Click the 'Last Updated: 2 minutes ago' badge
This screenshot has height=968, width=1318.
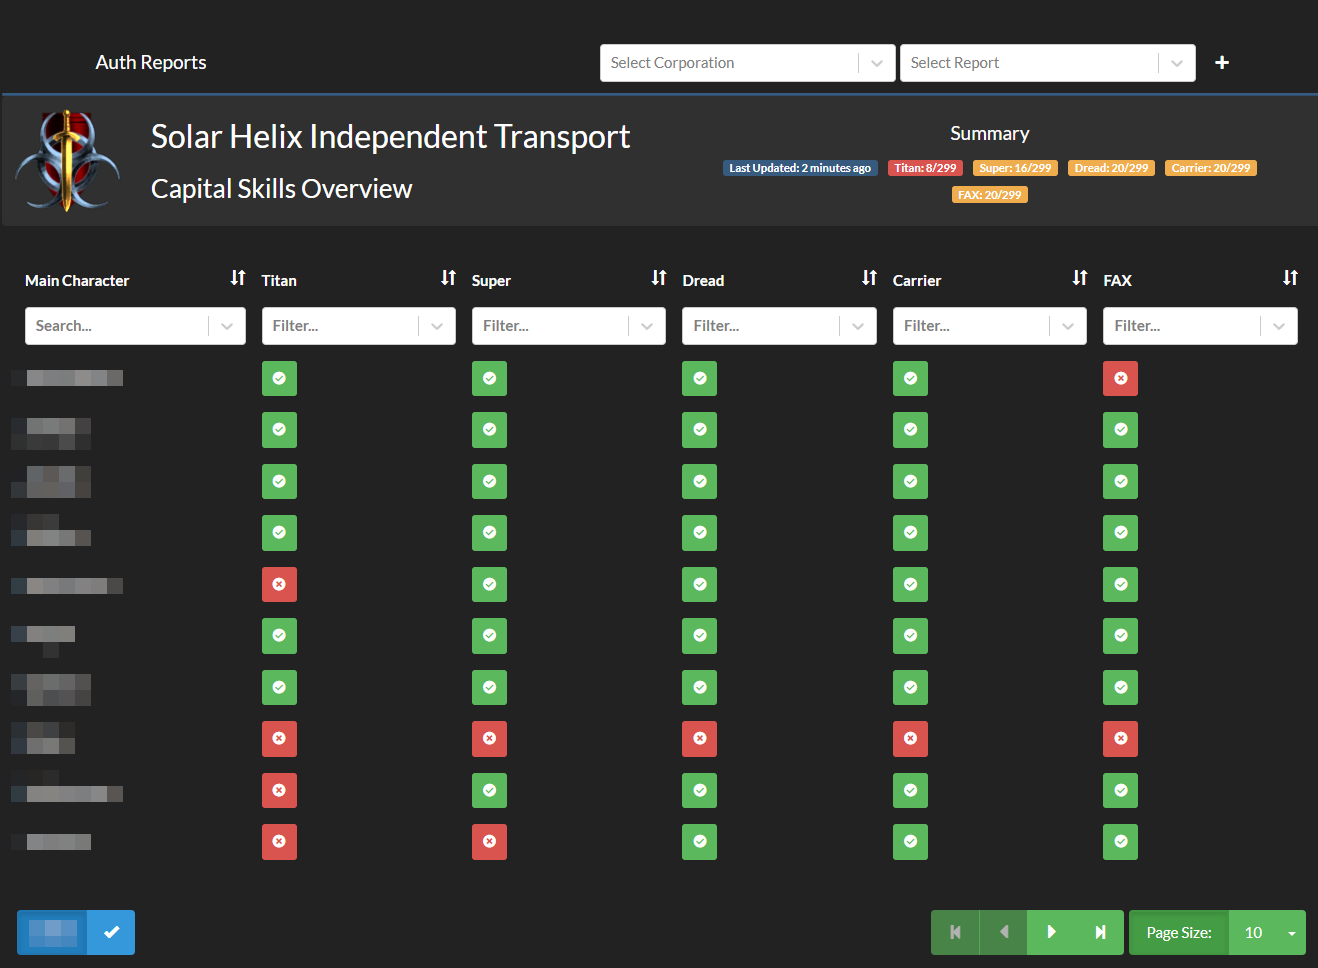[800, 168]
